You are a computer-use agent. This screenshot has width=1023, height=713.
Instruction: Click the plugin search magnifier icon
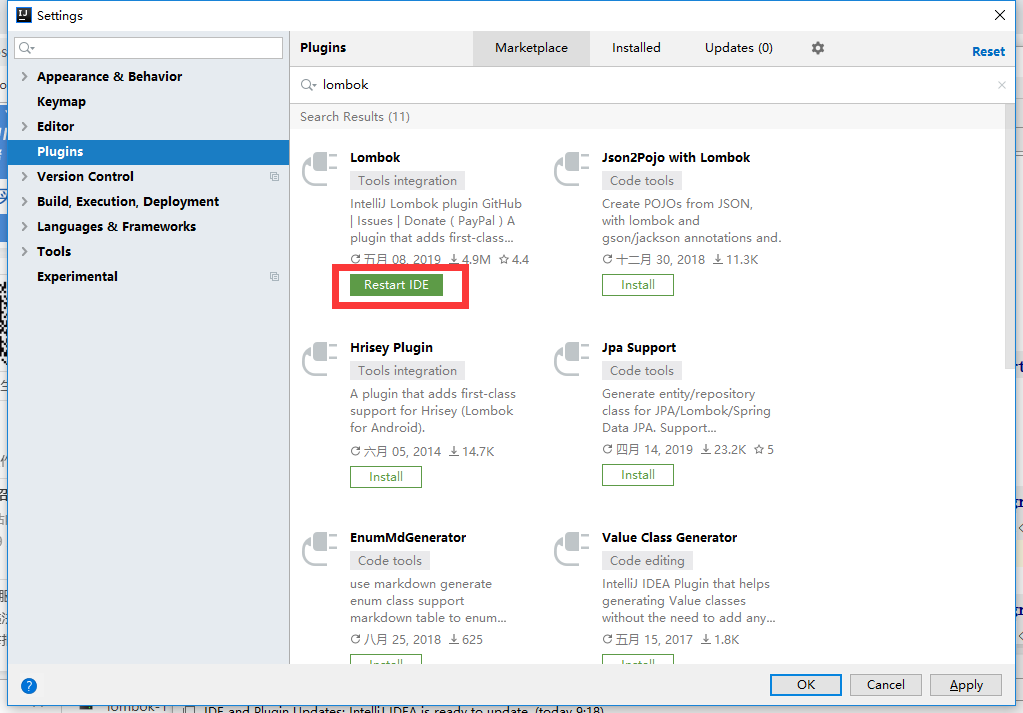308,85
